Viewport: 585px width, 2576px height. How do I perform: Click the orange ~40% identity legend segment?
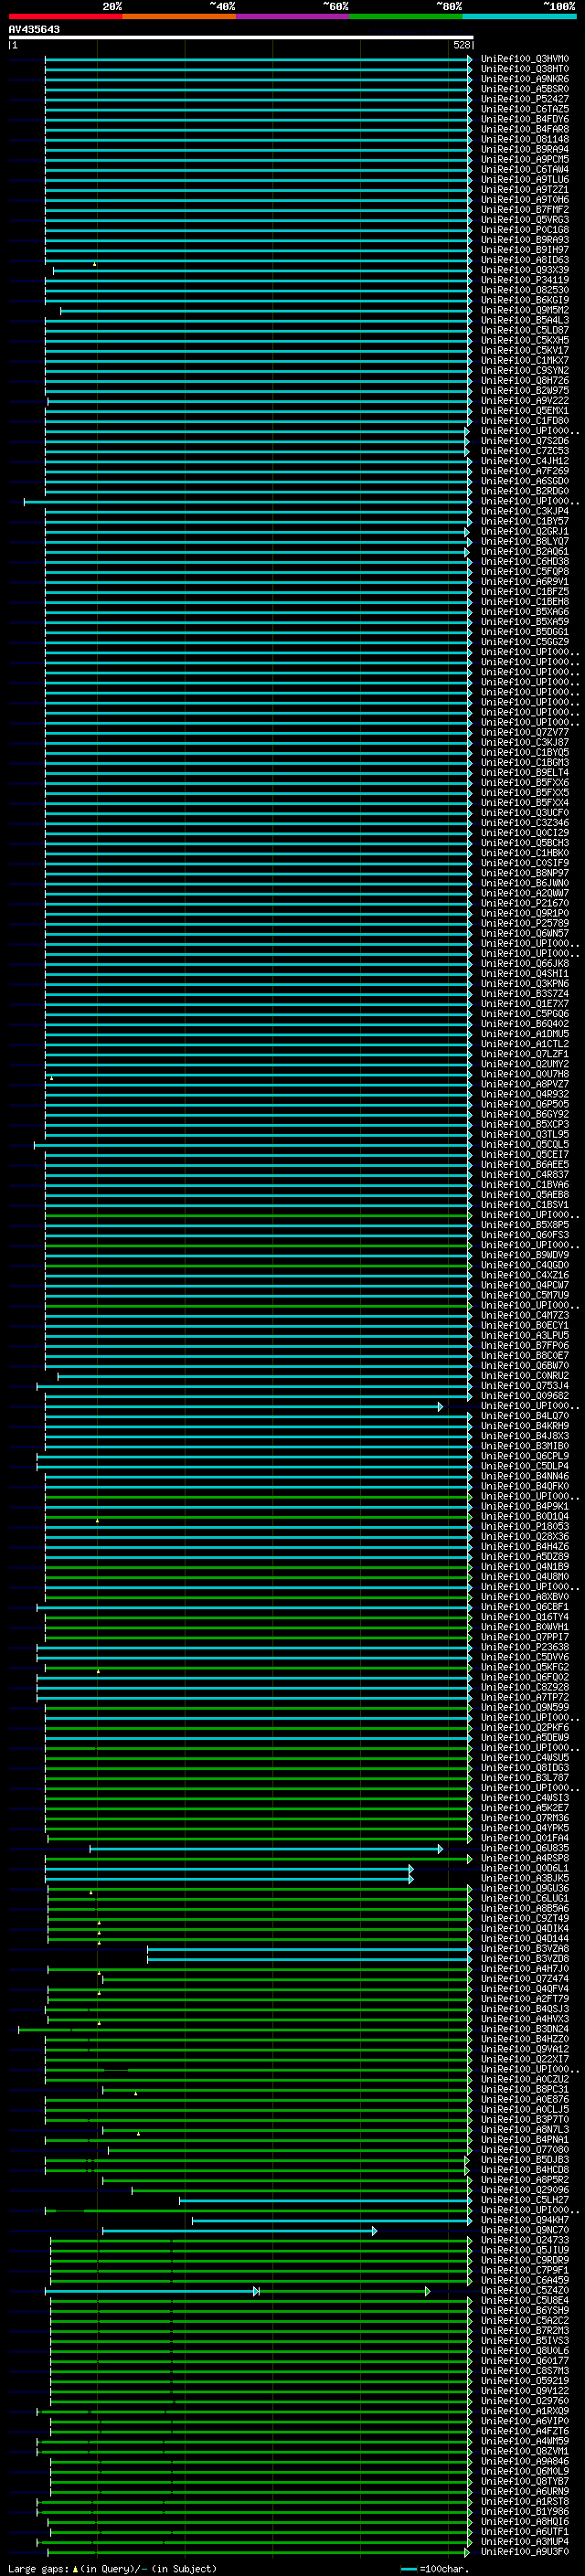pyautogui.click(x=179, y=16)
